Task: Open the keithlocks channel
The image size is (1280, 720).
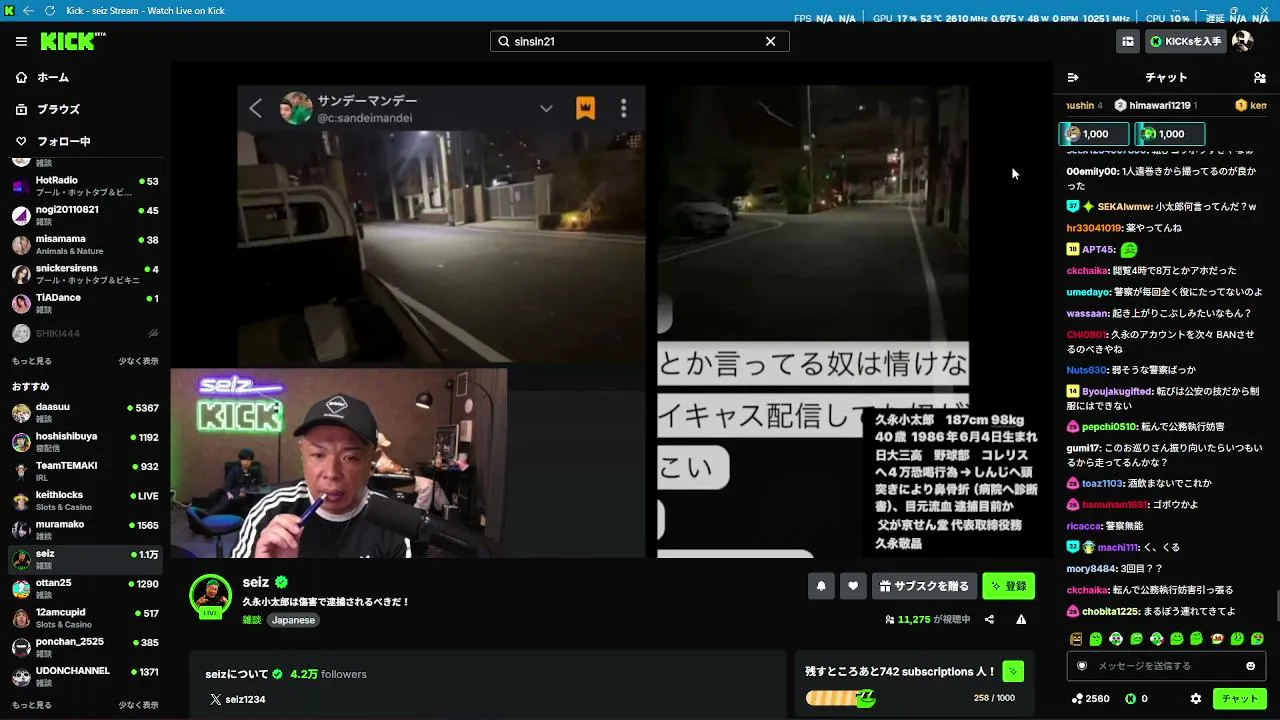Action: click(85, 500)
